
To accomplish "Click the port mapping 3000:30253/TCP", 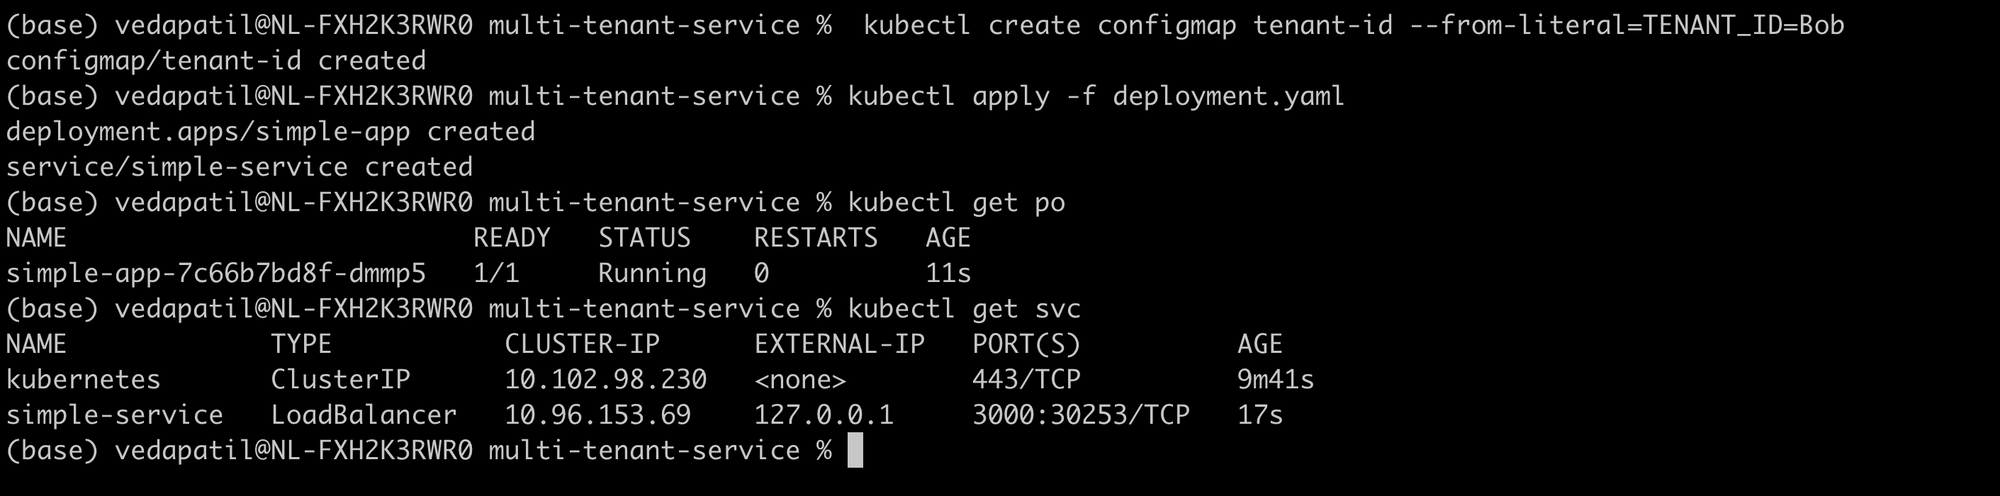I will pos(1080,415).
